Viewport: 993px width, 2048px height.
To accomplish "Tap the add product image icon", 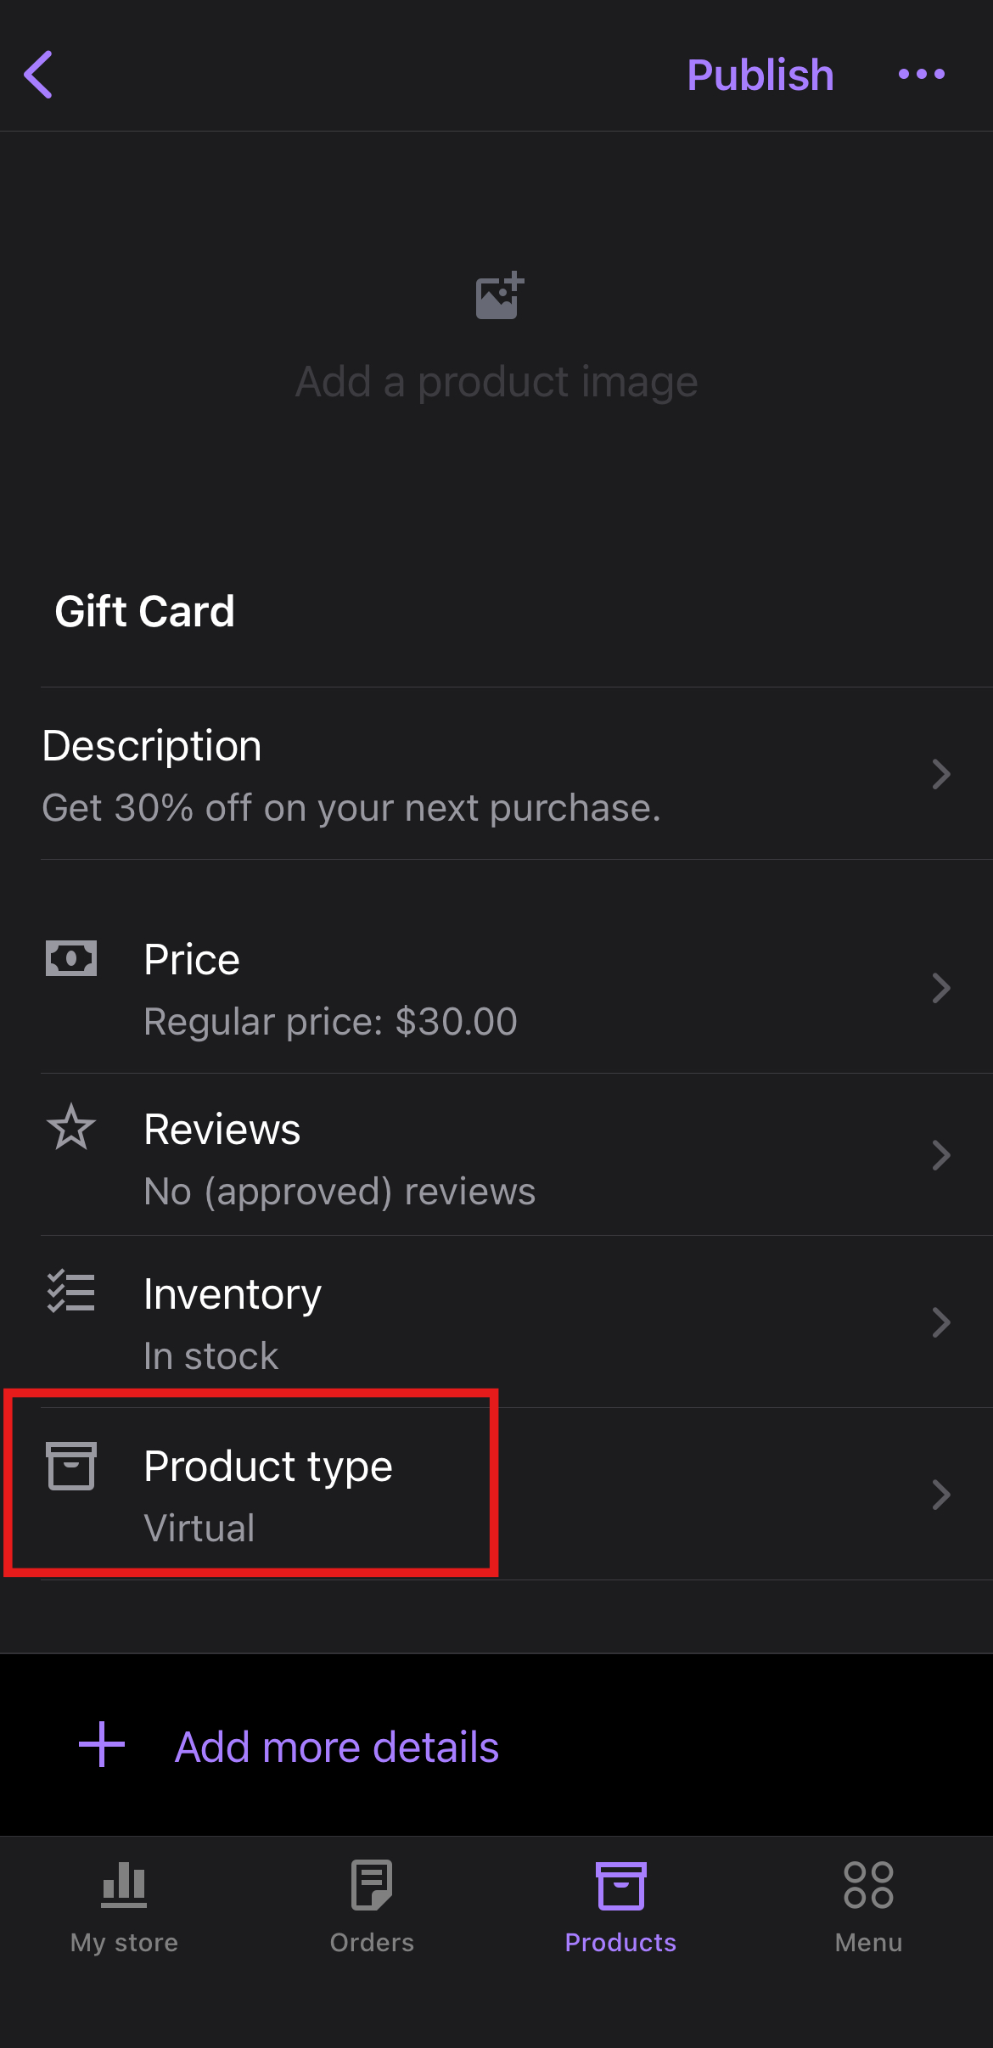I will (499, 296).
